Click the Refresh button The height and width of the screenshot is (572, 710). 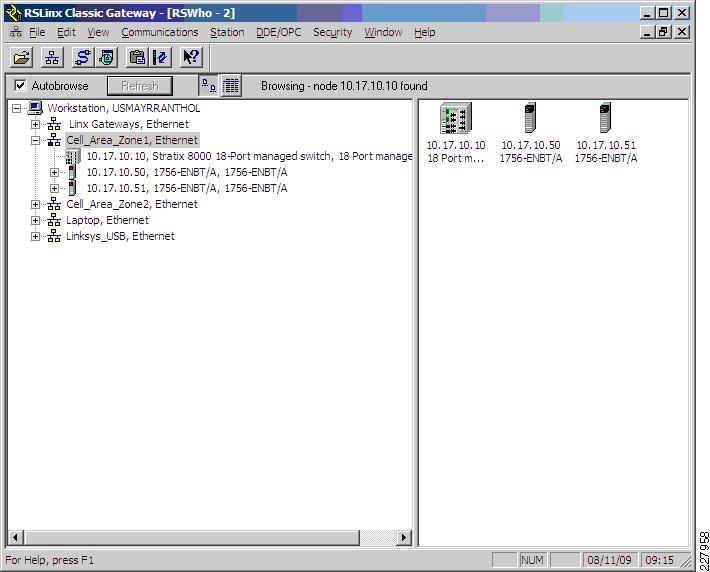tap(140, 86)
